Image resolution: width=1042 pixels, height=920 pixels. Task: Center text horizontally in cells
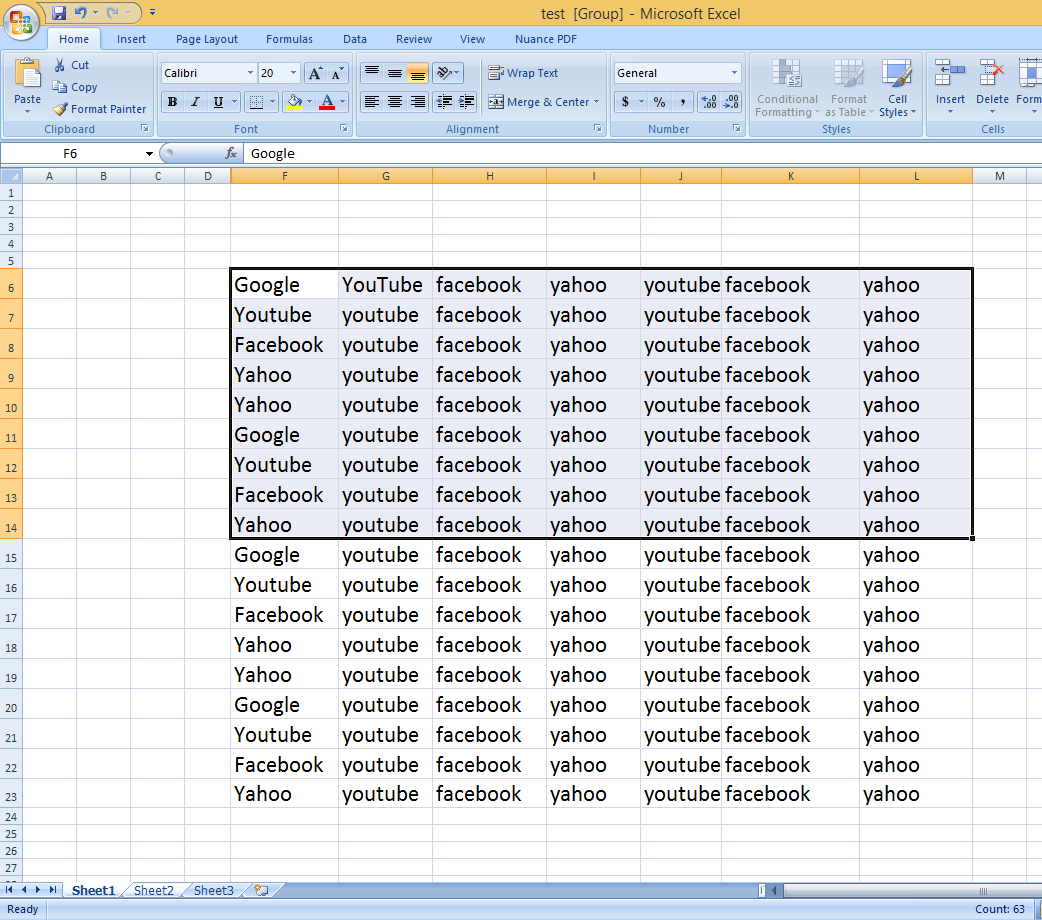click(395, 102)
